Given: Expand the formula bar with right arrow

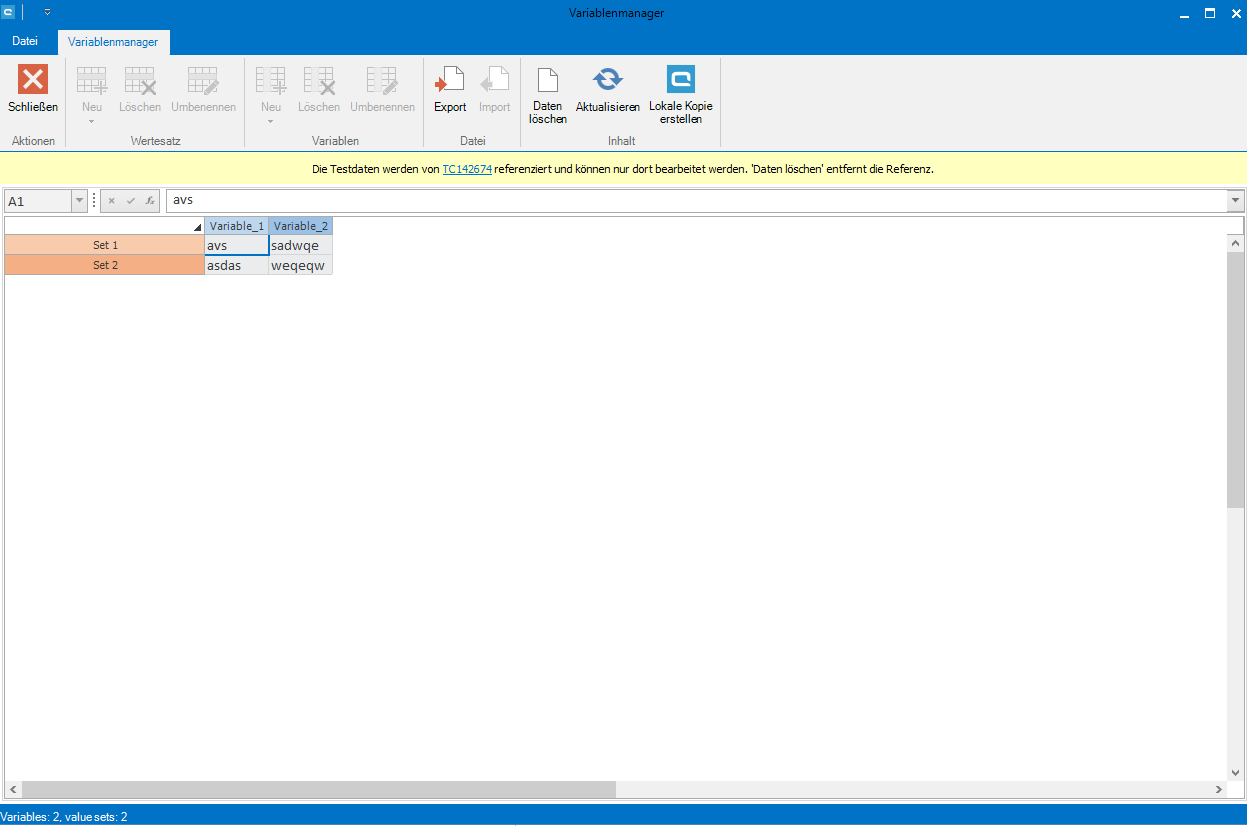Looking at the screenshot, I should coord(1237,201).
